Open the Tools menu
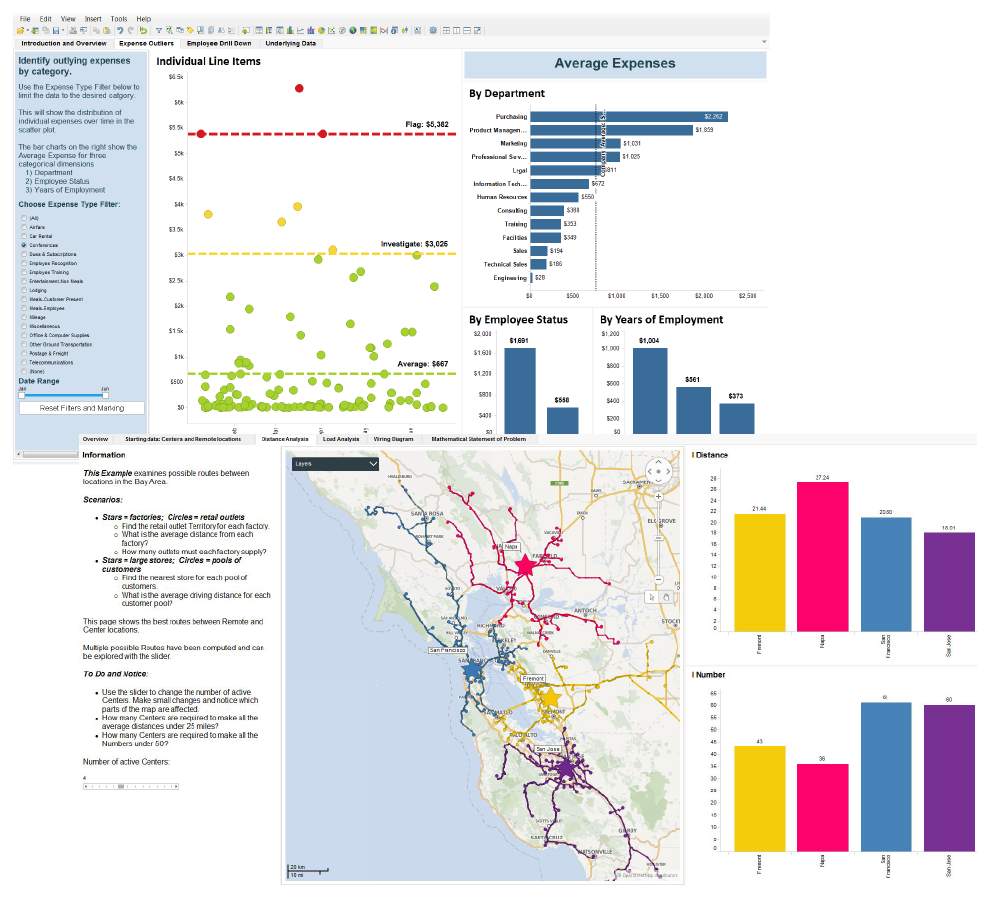The height and width of the screenshot is (900, 987). (120, 18)
